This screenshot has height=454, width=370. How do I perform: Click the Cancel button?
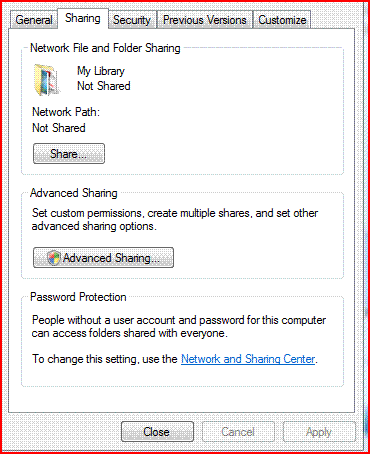(x=238, y=432)
